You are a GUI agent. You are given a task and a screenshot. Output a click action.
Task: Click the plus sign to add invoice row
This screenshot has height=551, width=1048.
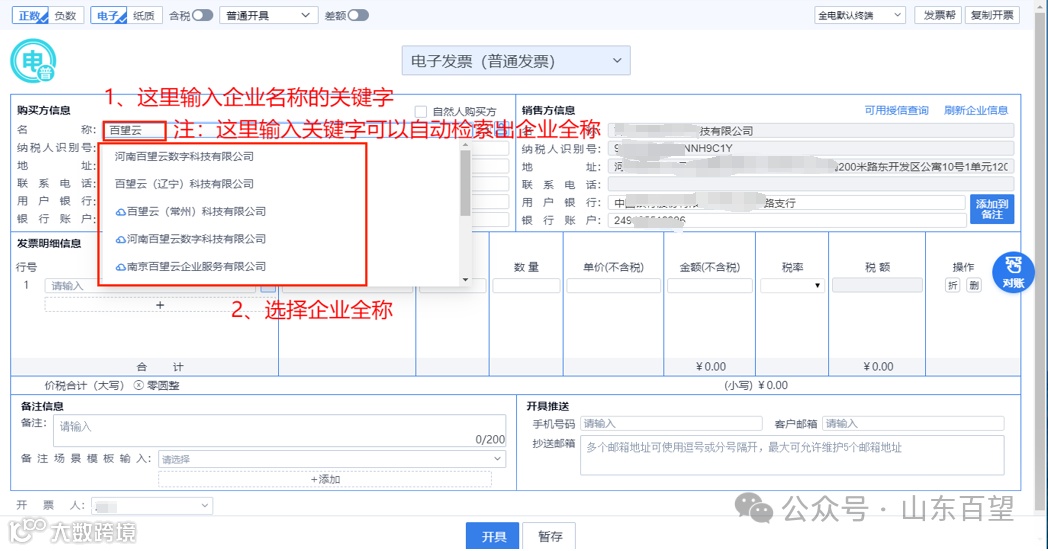160,305
